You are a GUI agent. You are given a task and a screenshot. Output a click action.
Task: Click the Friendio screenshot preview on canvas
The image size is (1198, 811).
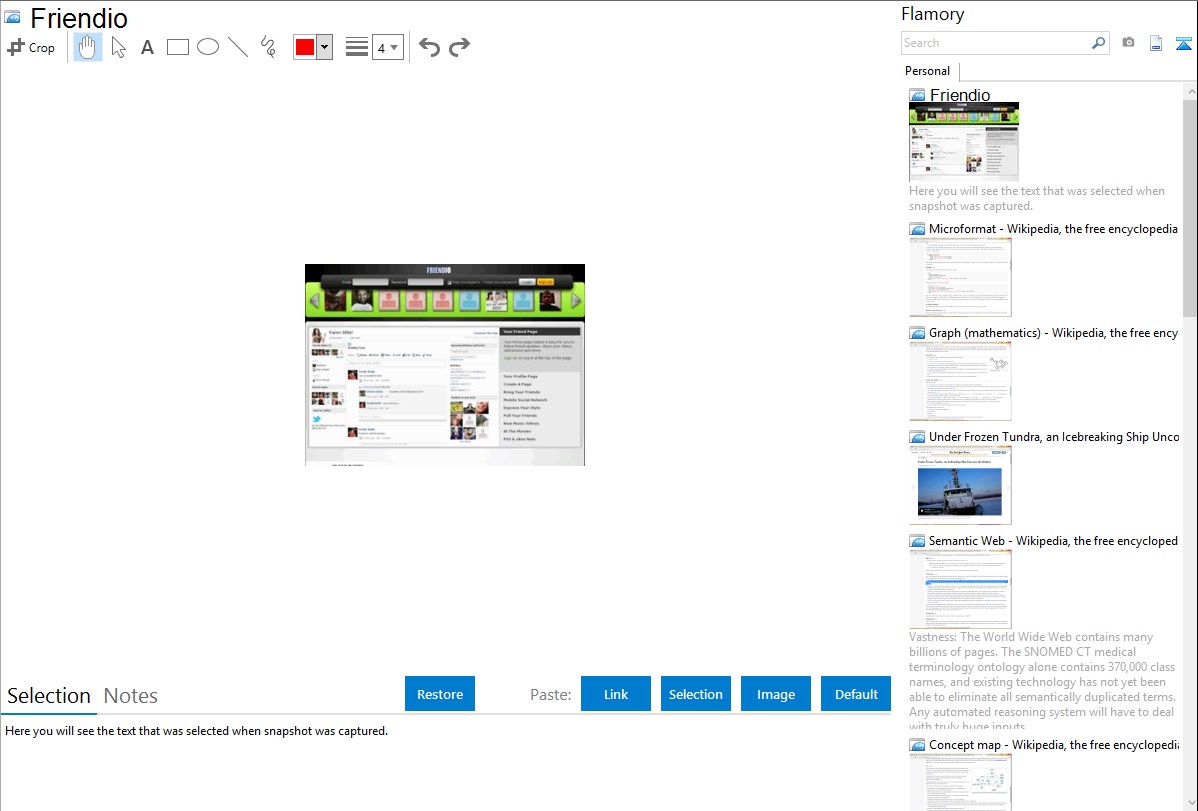coord(445,365)
